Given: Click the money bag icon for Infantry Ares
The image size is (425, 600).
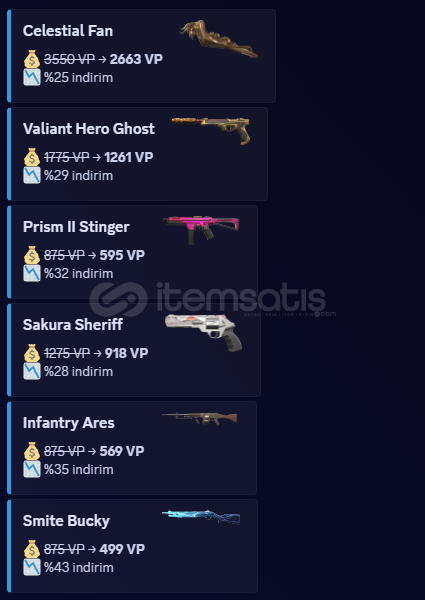Looking at the screenshot, I should click(32, 451).
